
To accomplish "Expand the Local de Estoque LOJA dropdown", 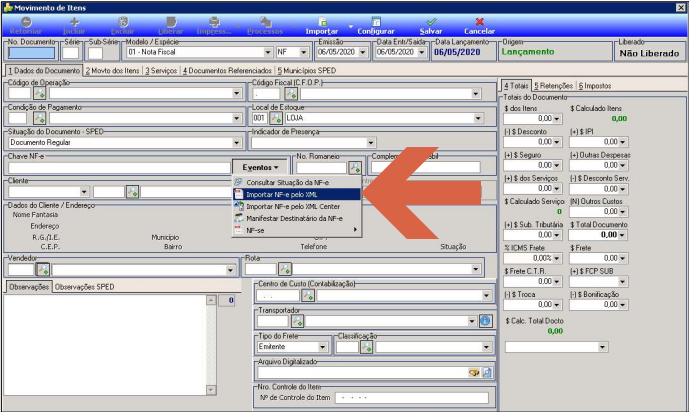I will tap(478, 118).
